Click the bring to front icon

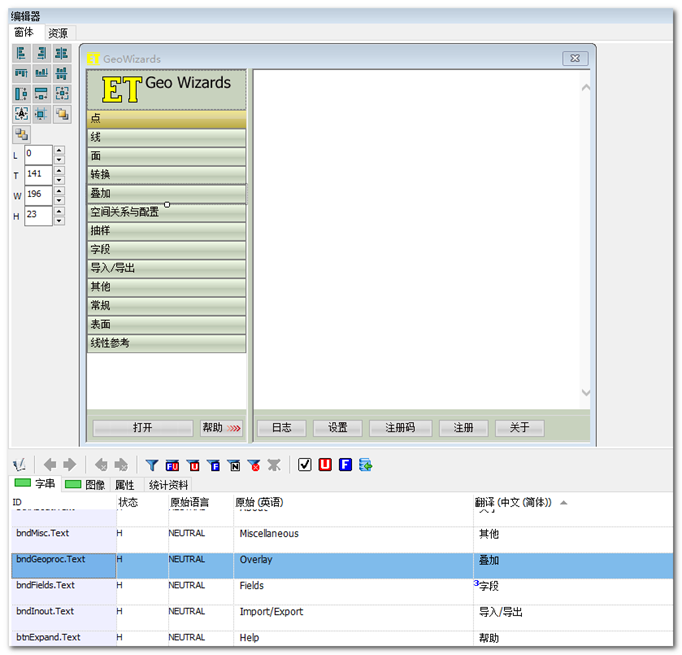pyautogui.click(x=62, y=114)
